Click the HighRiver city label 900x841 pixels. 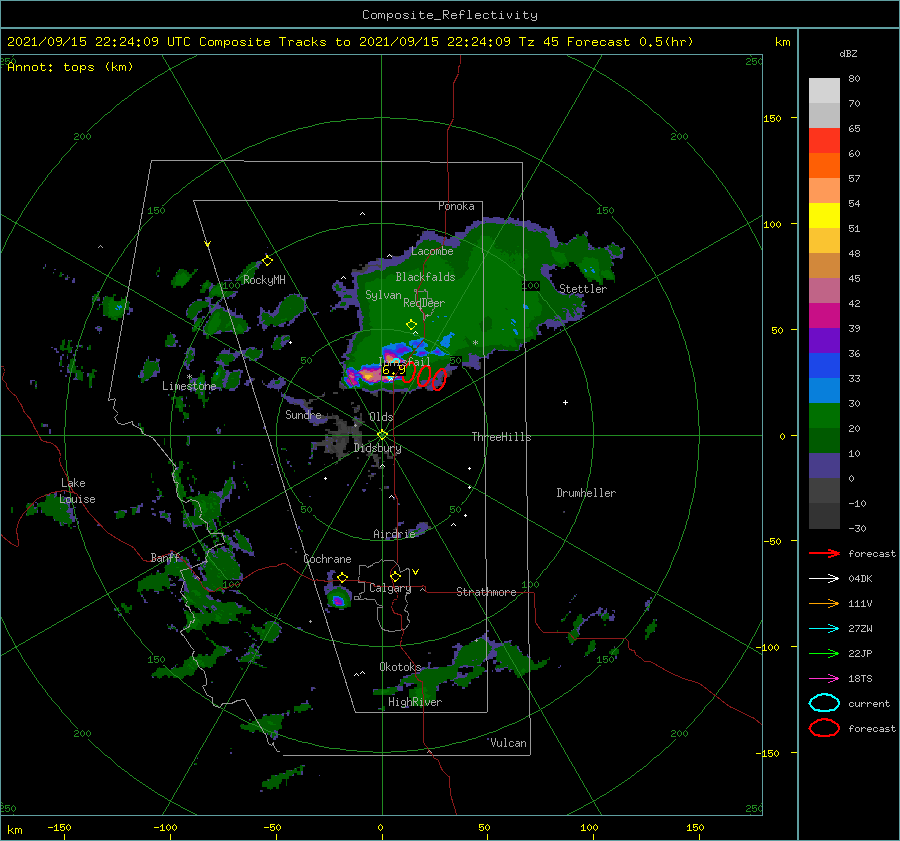414,702
